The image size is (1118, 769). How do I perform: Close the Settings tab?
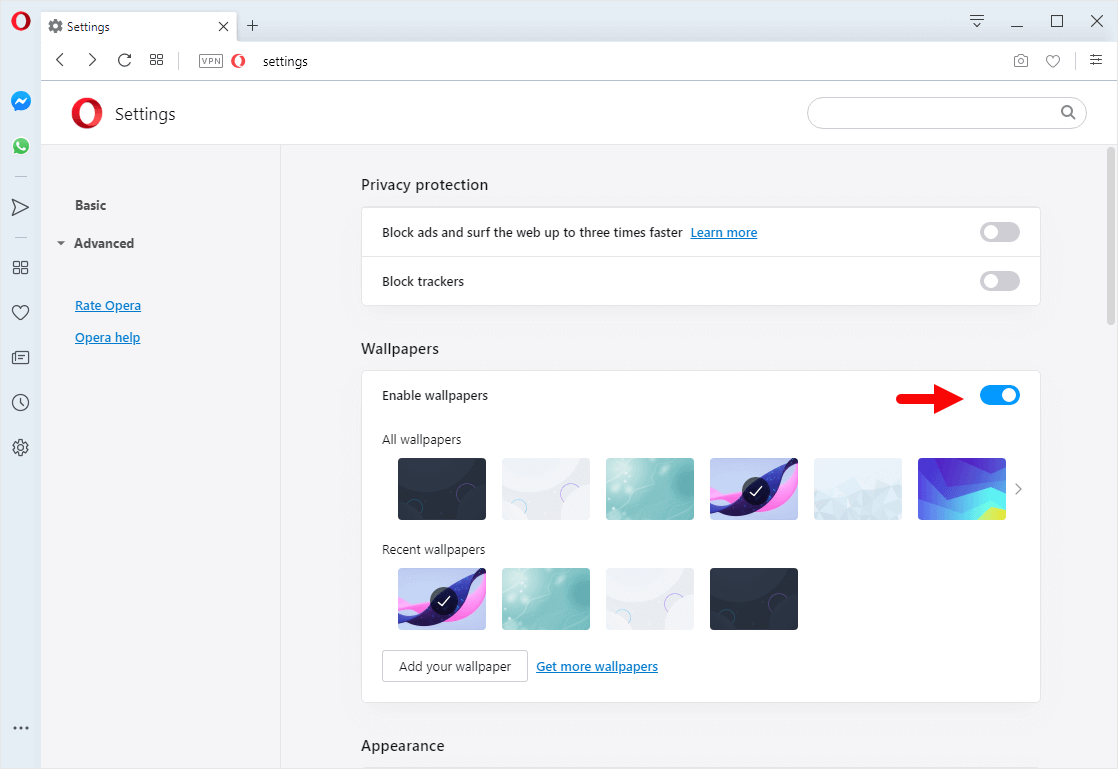click(x=223, y=26)
